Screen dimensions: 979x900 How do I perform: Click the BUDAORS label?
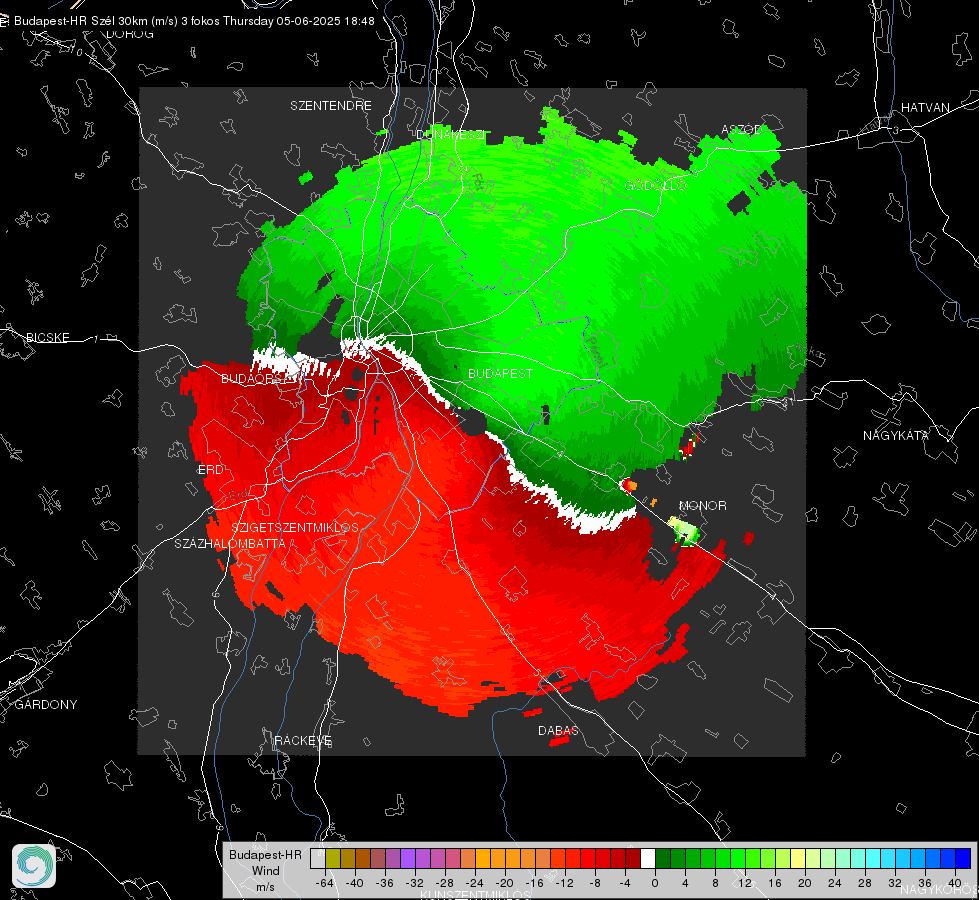(x=256, y=379)
